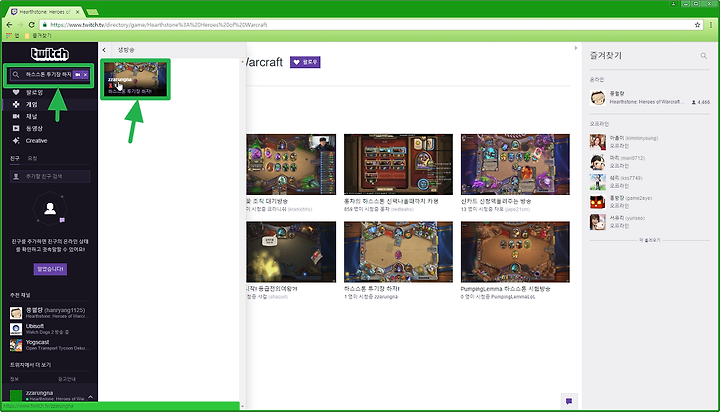Open the deck builder stream thumbnail by redteahs
The width and height of the screenshot is (720, 412).
click(398, 164)
